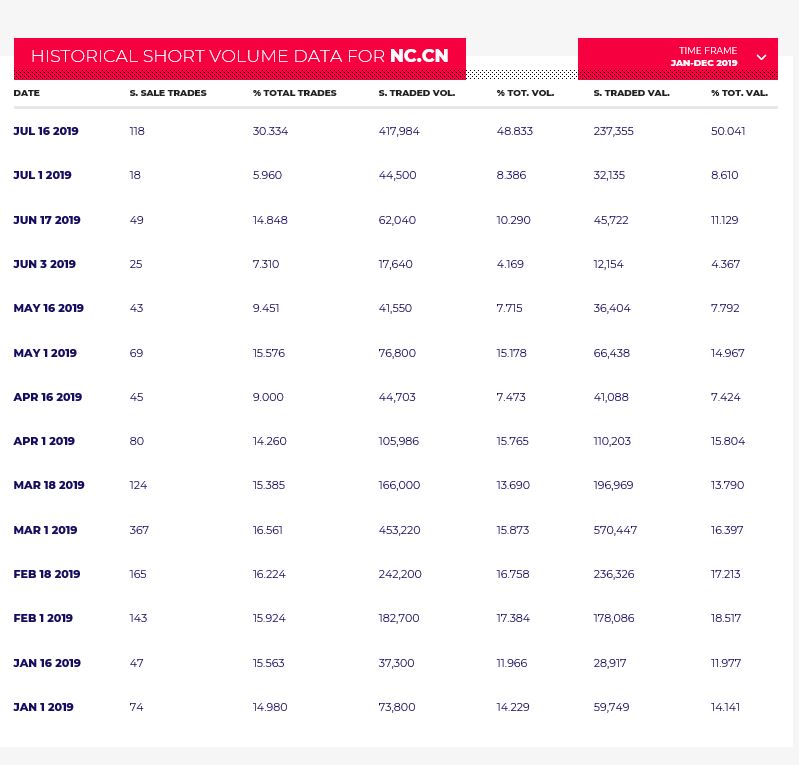Viewport: 799px width, 765px height.
Task: Click the S. Traded Vol. column header
Action: click(x=416, y=93)
